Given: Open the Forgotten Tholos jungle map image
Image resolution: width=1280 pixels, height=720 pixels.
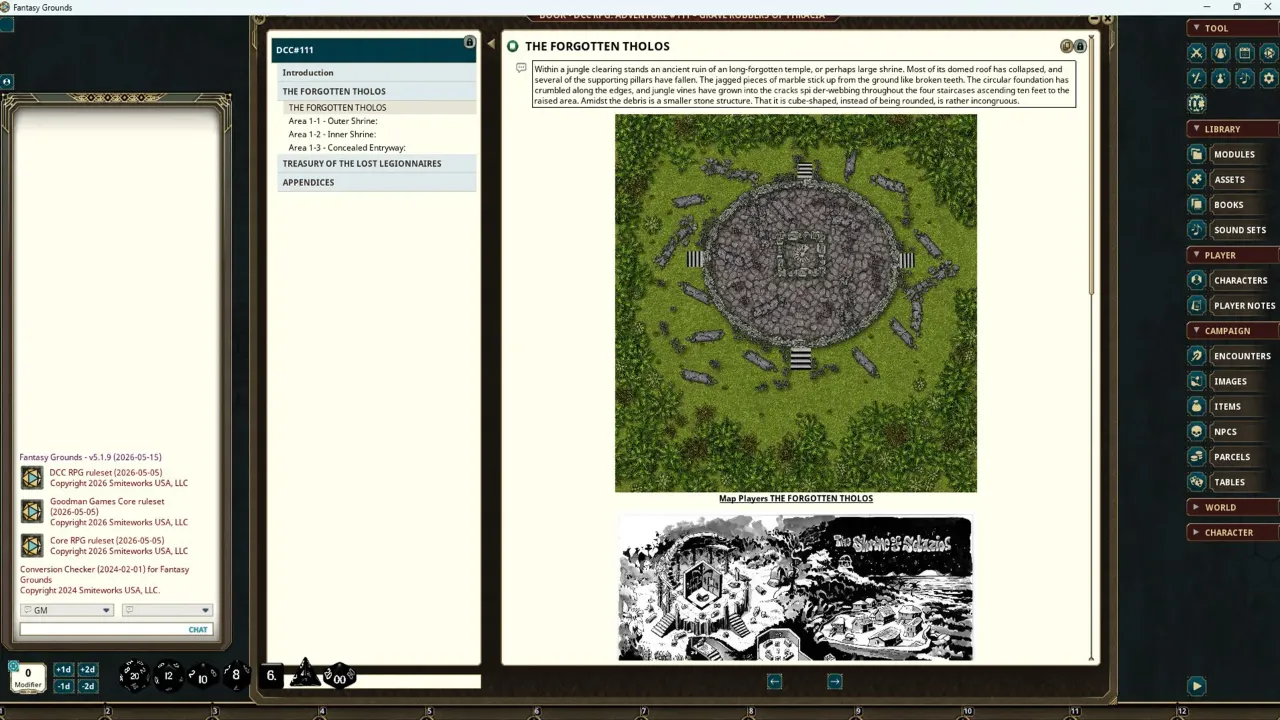Looking at the screenshot, I should (x=796, y=303).
